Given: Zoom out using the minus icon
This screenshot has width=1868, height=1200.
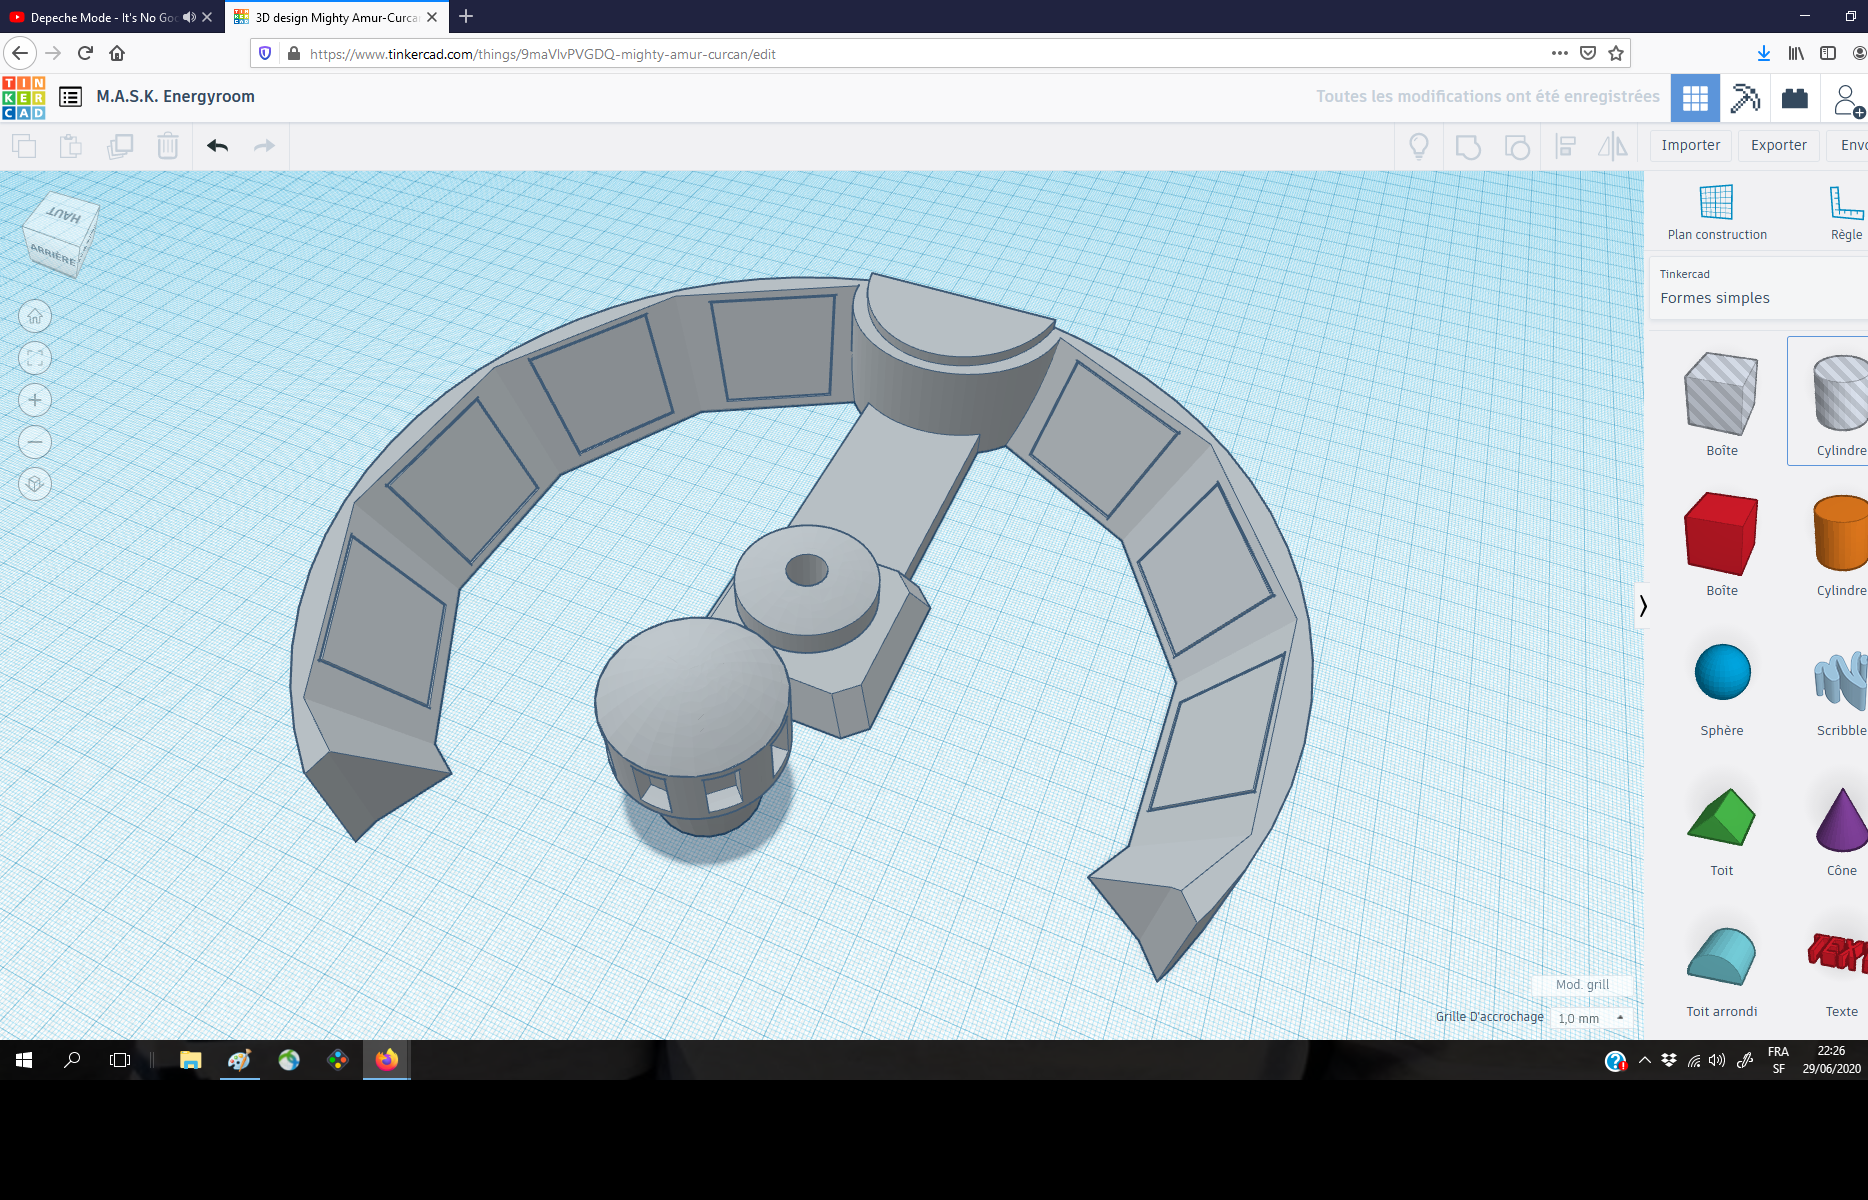Looking at the screenshot, I should pos(35,442).
